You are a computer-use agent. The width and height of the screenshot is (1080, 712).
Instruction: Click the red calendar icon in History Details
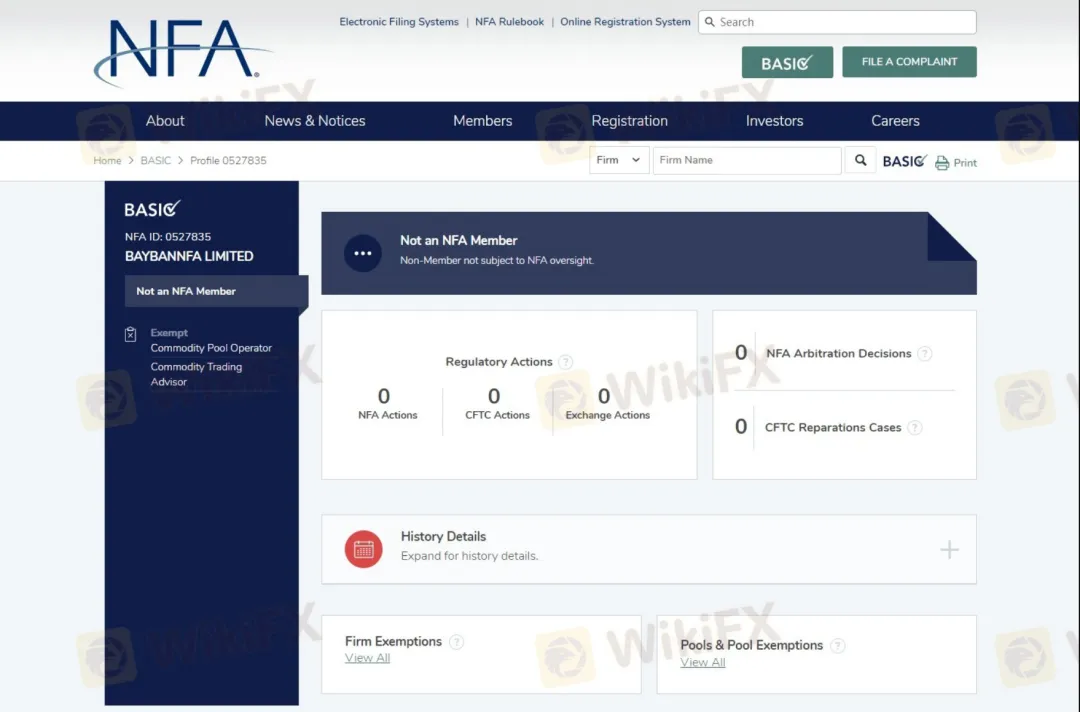coord(364,549)
